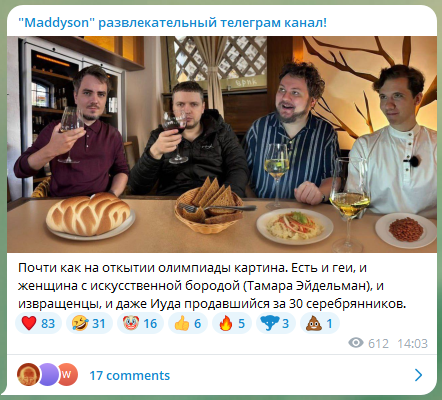Click the orange W commenter avatar
Viewport: 442px width, 400px height.
68,375
